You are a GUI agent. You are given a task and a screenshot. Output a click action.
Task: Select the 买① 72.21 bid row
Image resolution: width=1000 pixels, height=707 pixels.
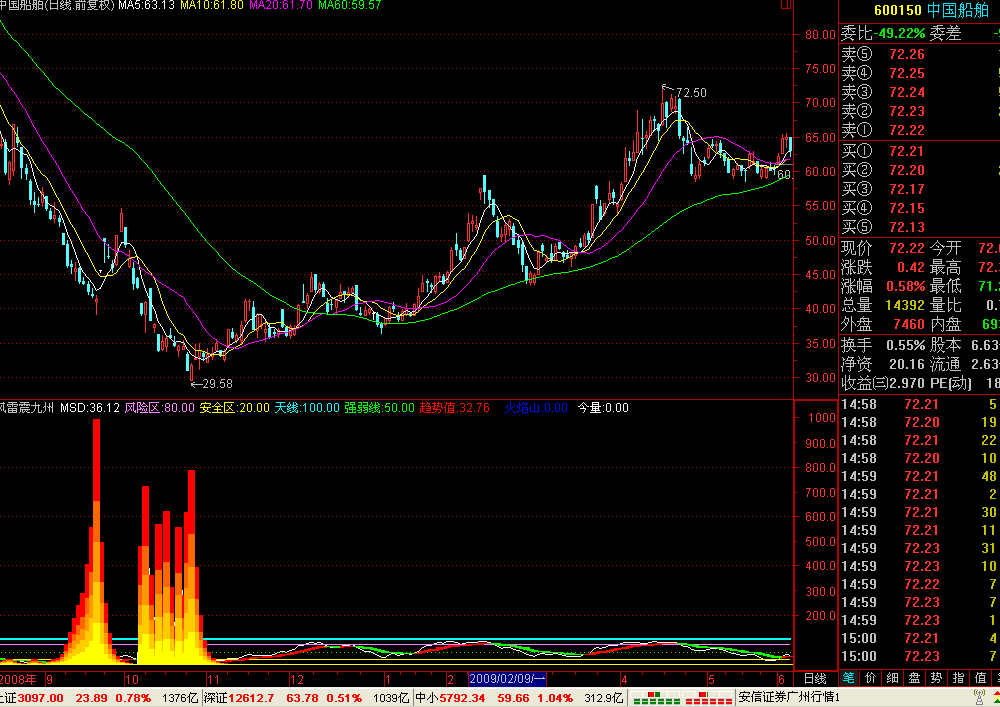tap(920, 151)
